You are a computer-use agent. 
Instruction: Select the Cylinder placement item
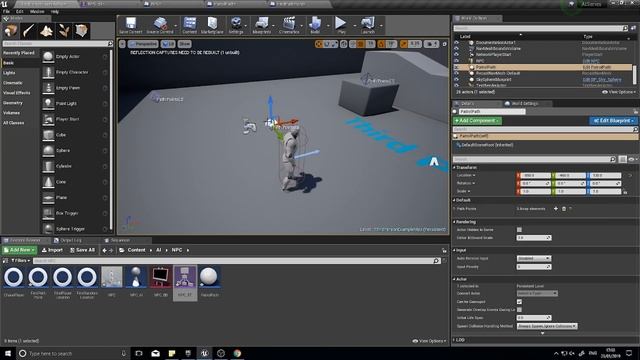pyautogui.click(x=75, y=166)
